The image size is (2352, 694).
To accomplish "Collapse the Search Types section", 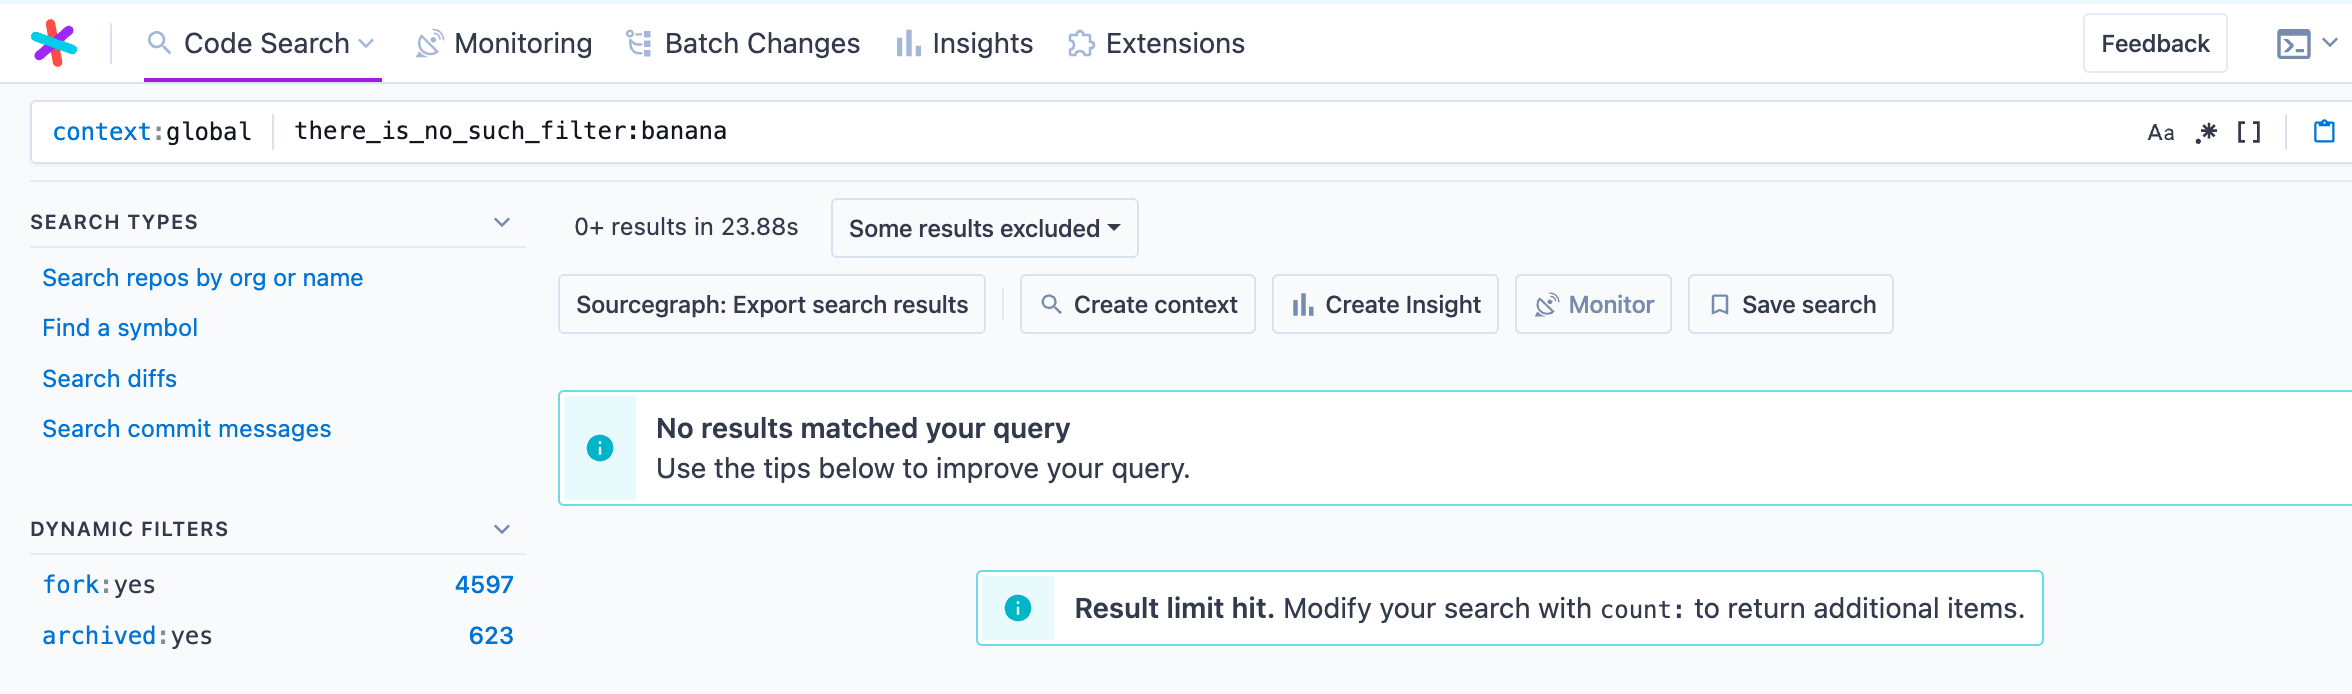I will click(502, 222).
